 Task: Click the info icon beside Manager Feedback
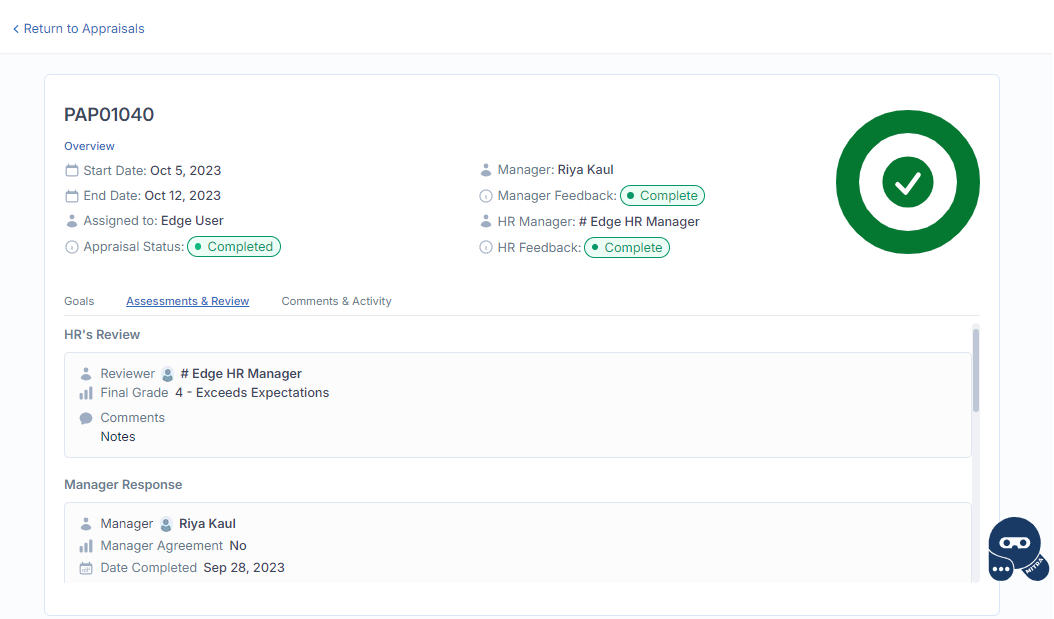486,196
